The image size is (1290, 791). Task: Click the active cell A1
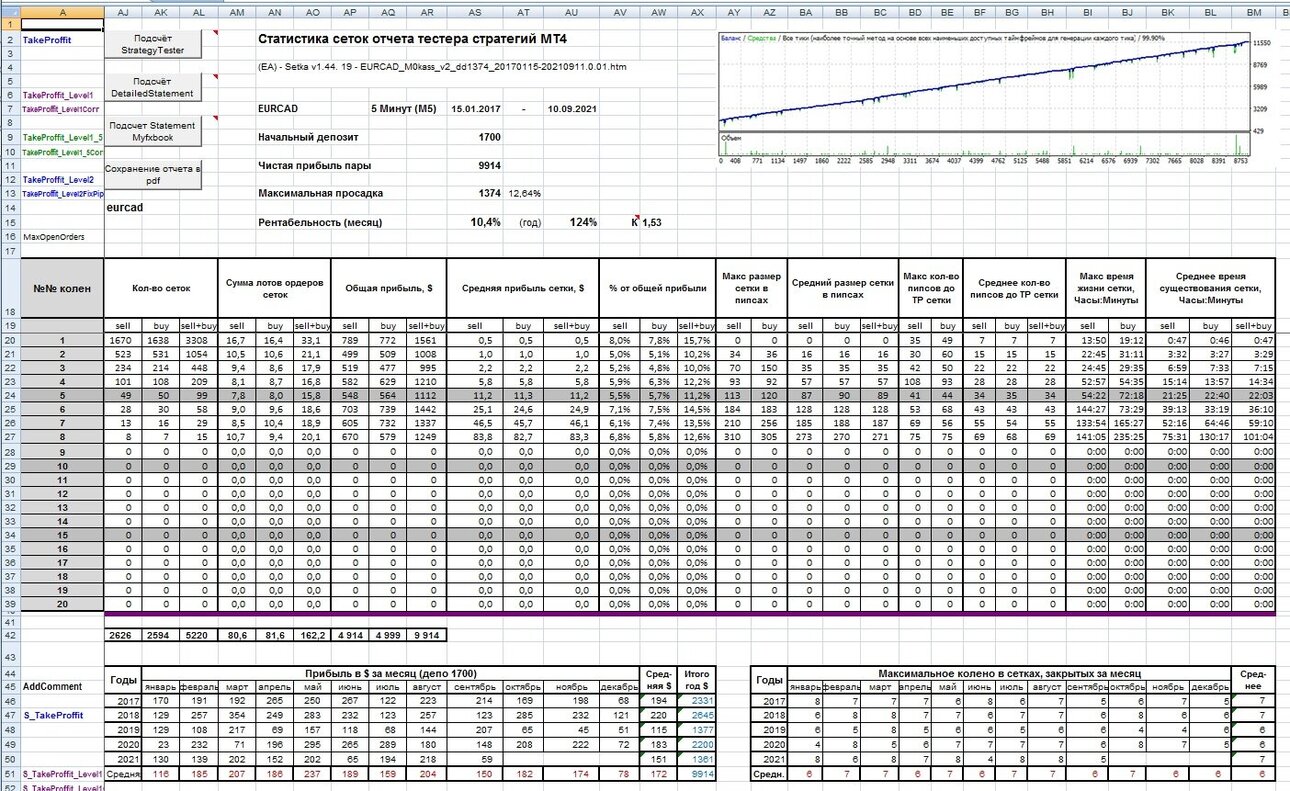62,24
